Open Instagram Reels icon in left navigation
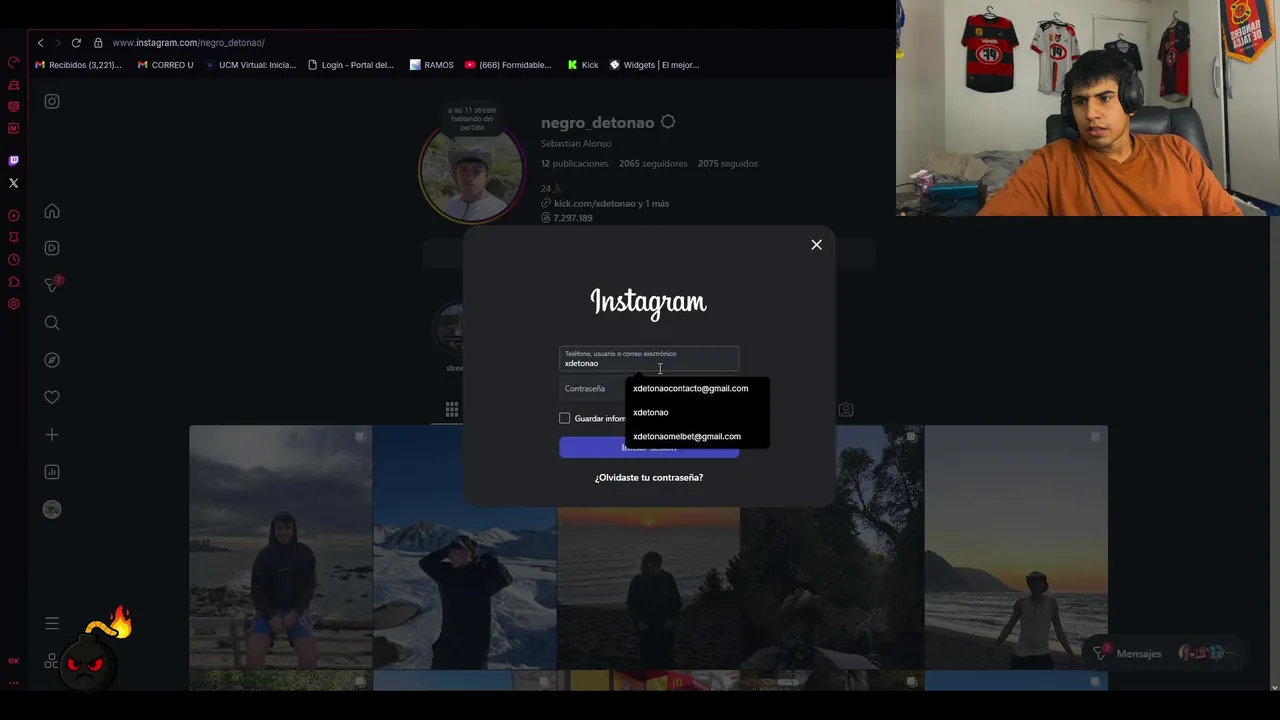Screen dimensions: 1280x720 coord(52,248)
